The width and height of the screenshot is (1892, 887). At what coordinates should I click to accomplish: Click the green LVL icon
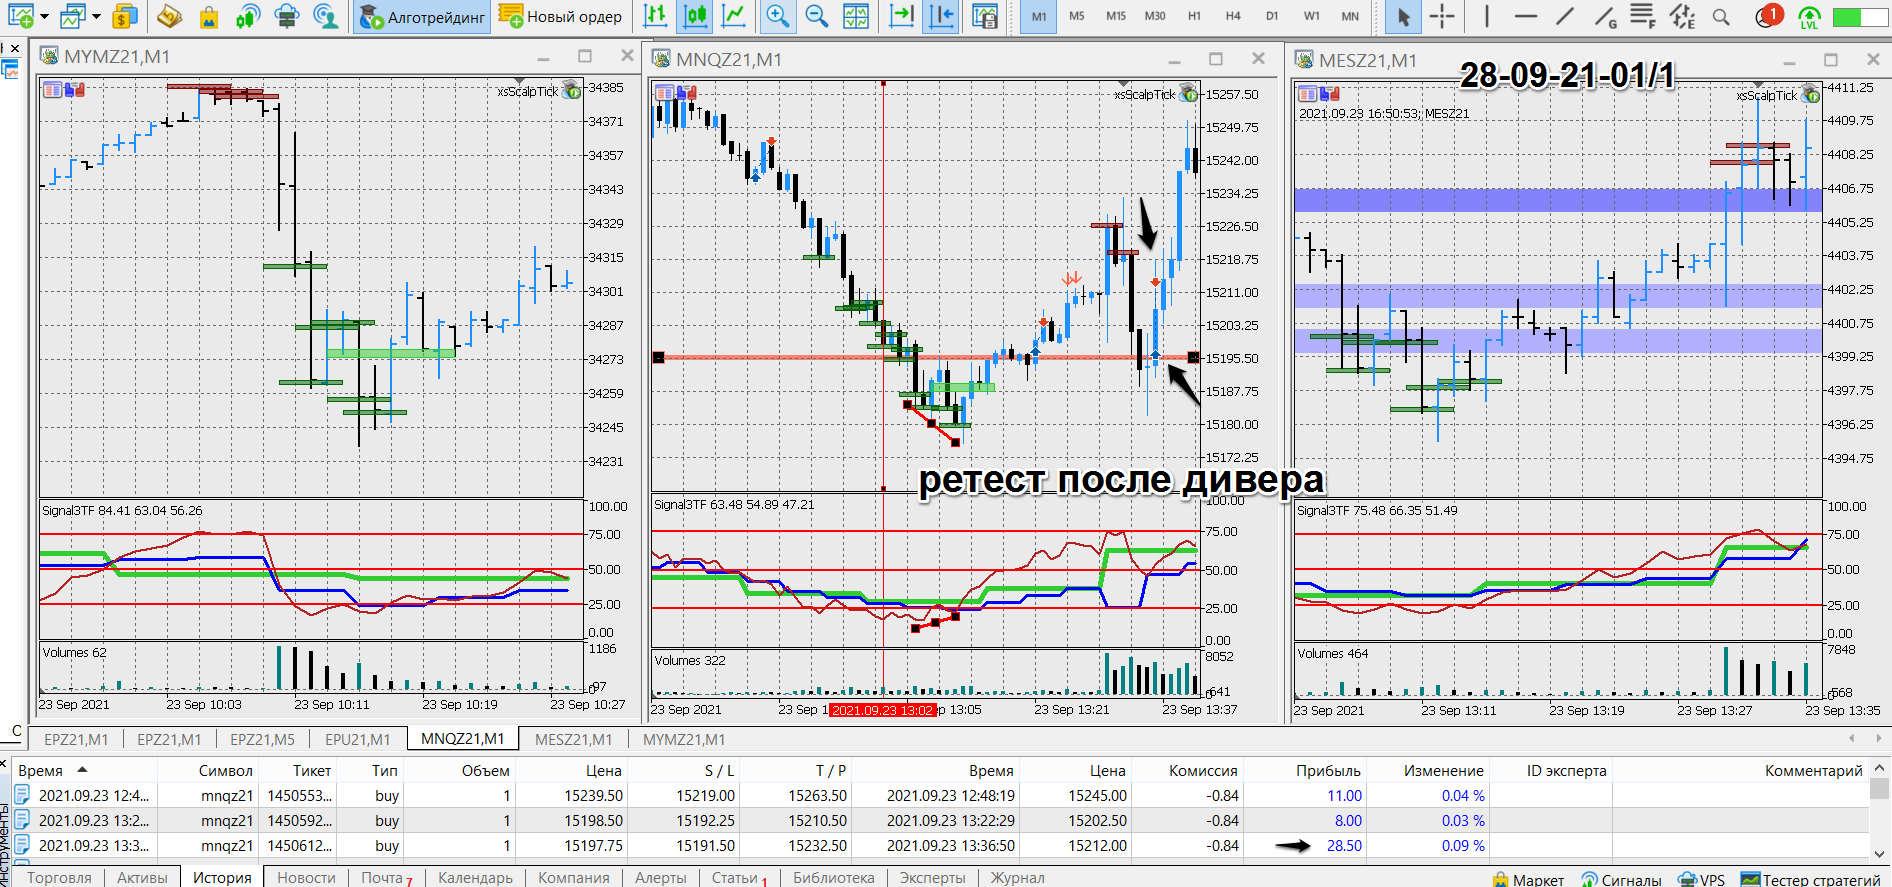pos(1809,17)
